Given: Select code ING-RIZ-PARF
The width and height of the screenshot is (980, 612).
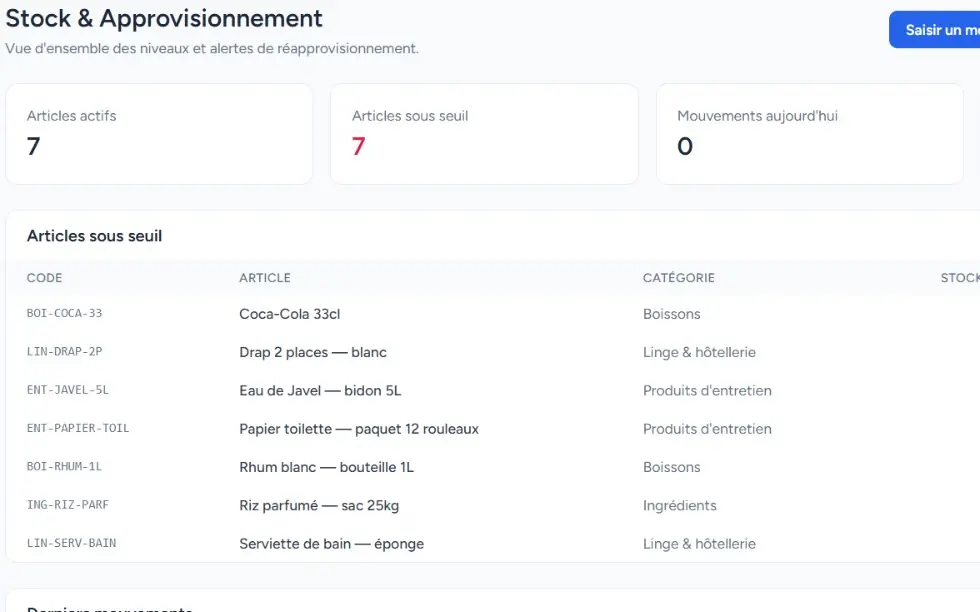Looking at the screenshot, I should (x=68, y=504).
